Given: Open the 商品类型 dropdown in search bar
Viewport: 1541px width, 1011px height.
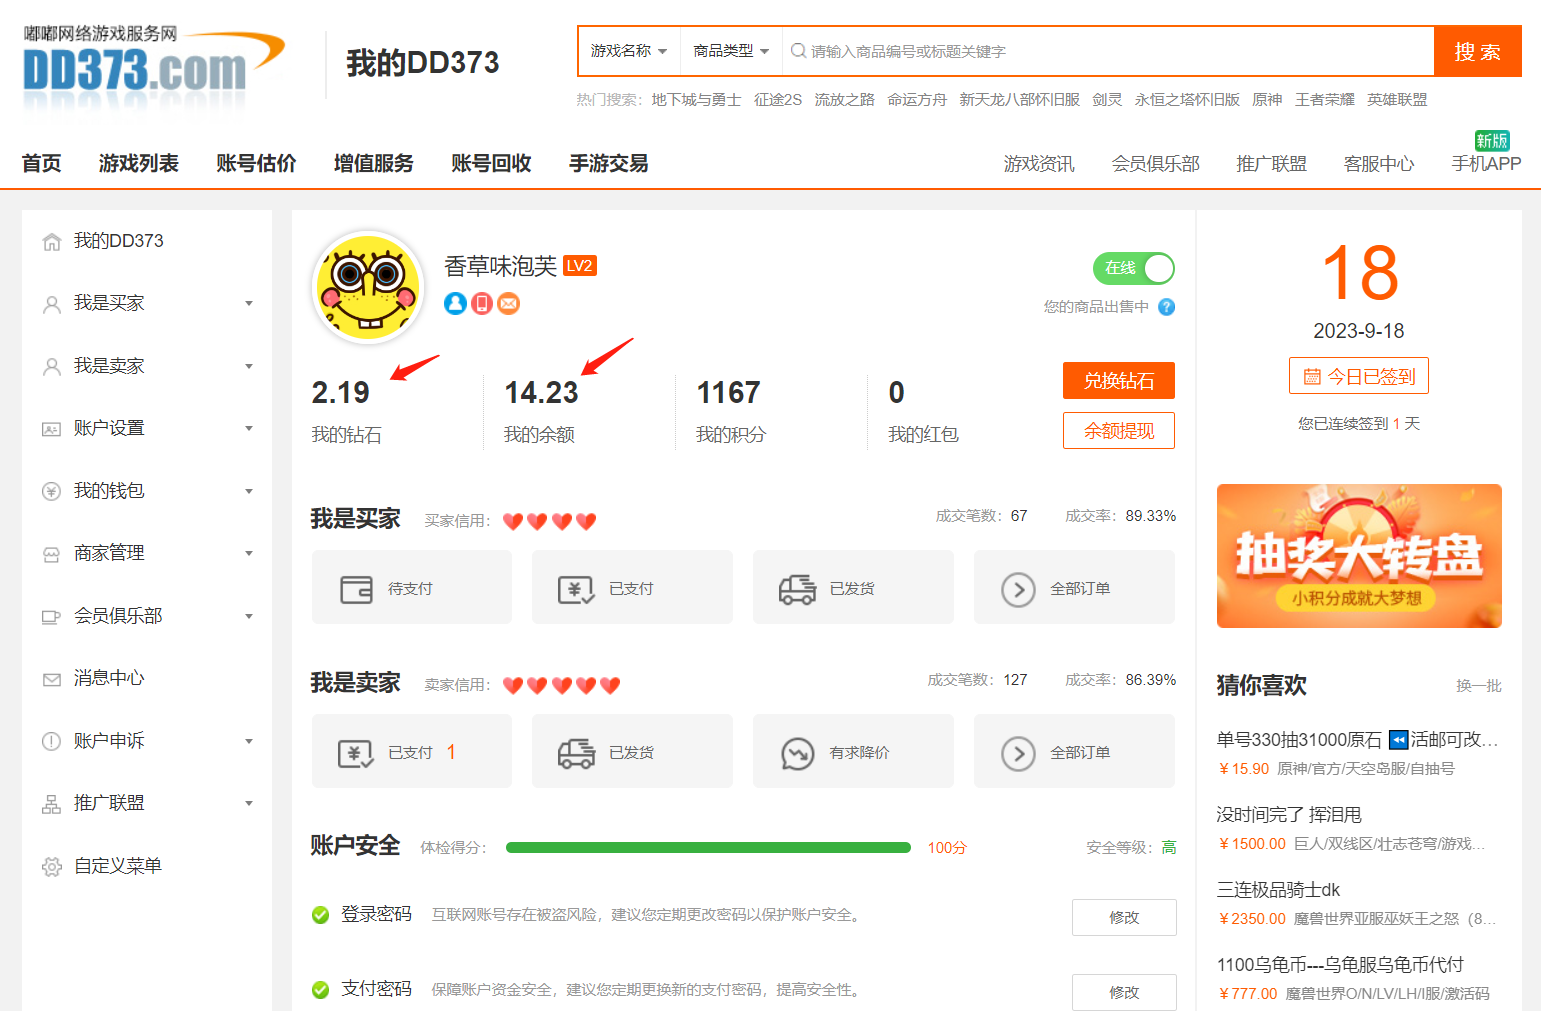Looking at the screenshot, I should 731,51.
